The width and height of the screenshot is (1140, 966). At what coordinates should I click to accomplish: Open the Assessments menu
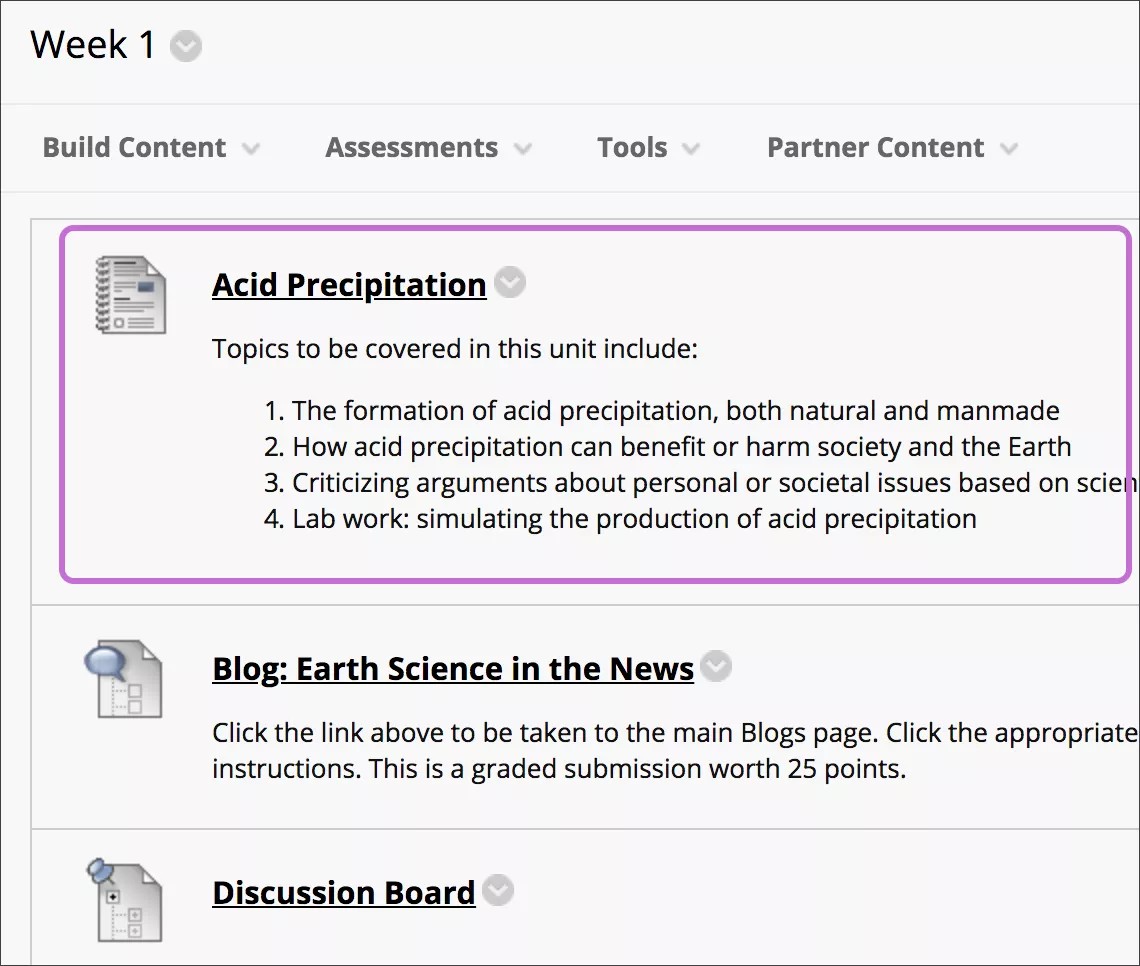[411, 147]
